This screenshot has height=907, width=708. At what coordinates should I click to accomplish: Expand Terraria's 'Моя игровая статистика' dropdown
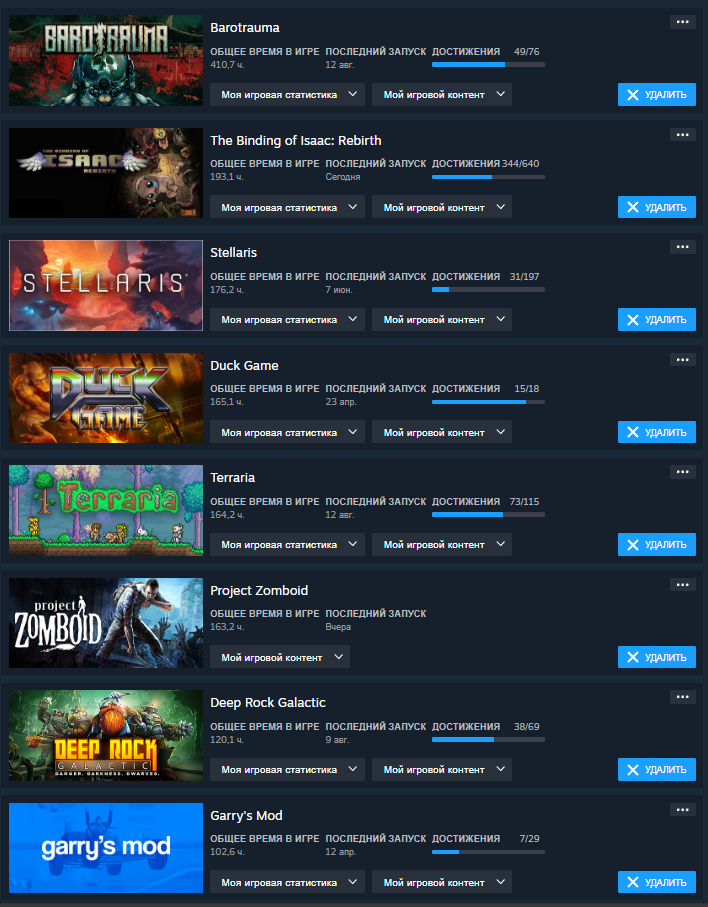[x=287, y=544]
